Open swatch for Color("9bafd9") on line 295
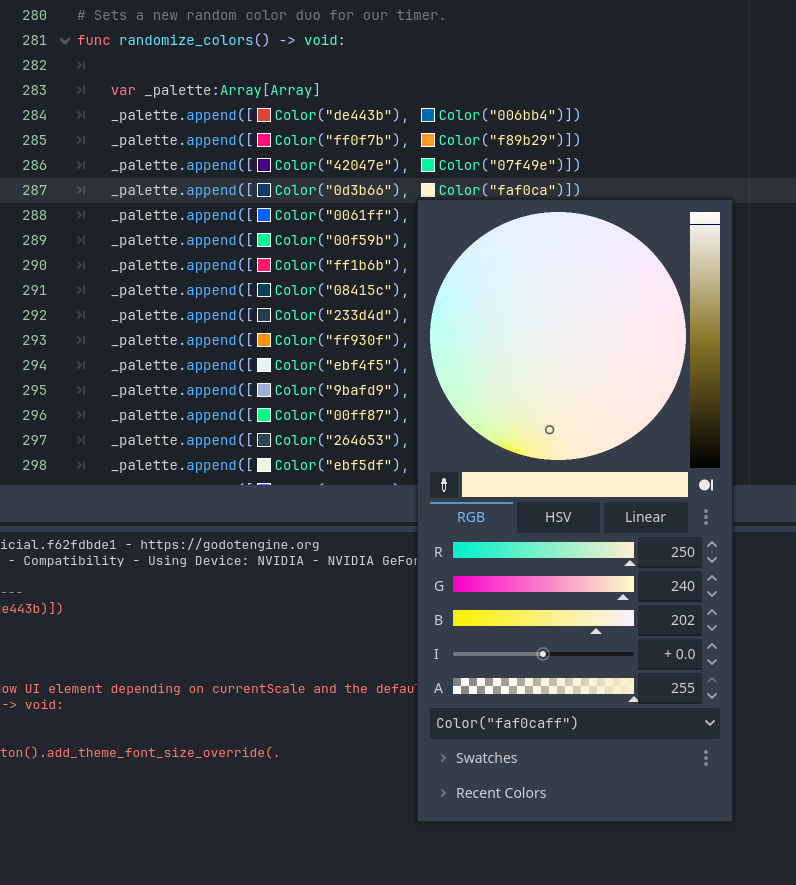 (264, 390)
